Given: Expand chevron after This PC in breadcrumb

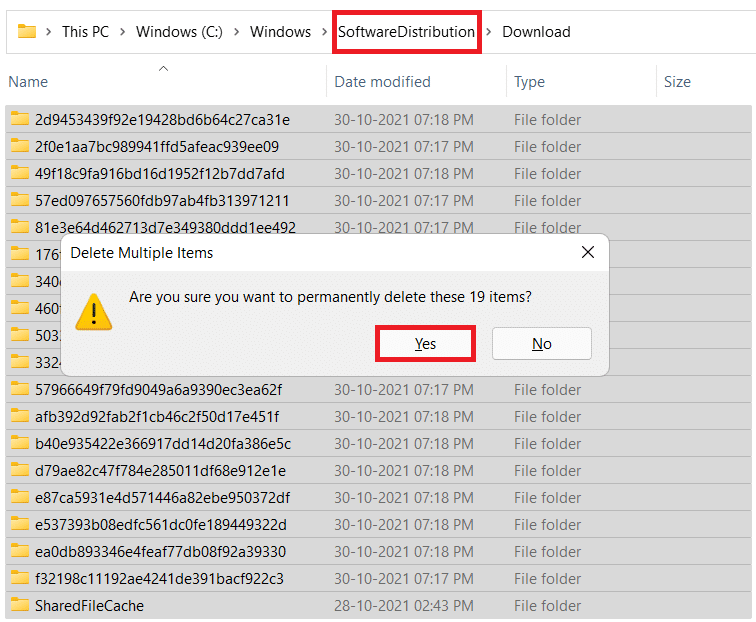Looking at the screenshot, I should (x=123, y=32).
